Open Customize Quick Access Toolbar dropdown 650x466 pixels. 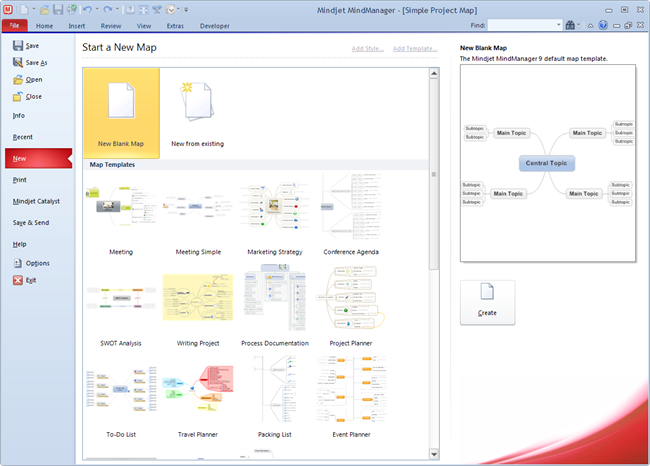pos(186,10)
